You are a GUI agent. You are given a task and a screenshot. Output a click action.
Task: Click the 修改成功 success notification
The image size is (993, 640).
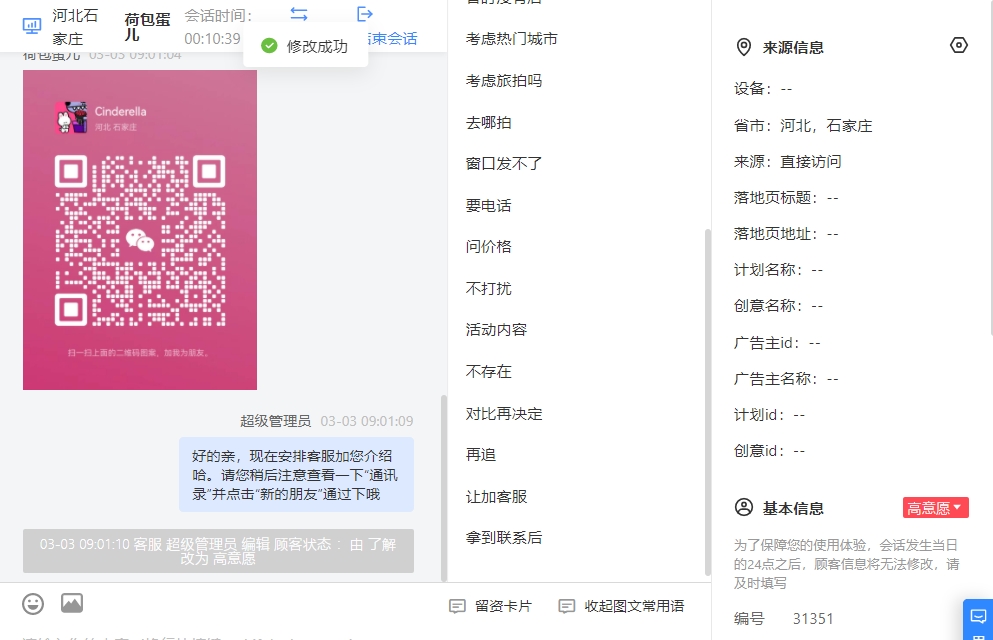(x=305, y=46)
